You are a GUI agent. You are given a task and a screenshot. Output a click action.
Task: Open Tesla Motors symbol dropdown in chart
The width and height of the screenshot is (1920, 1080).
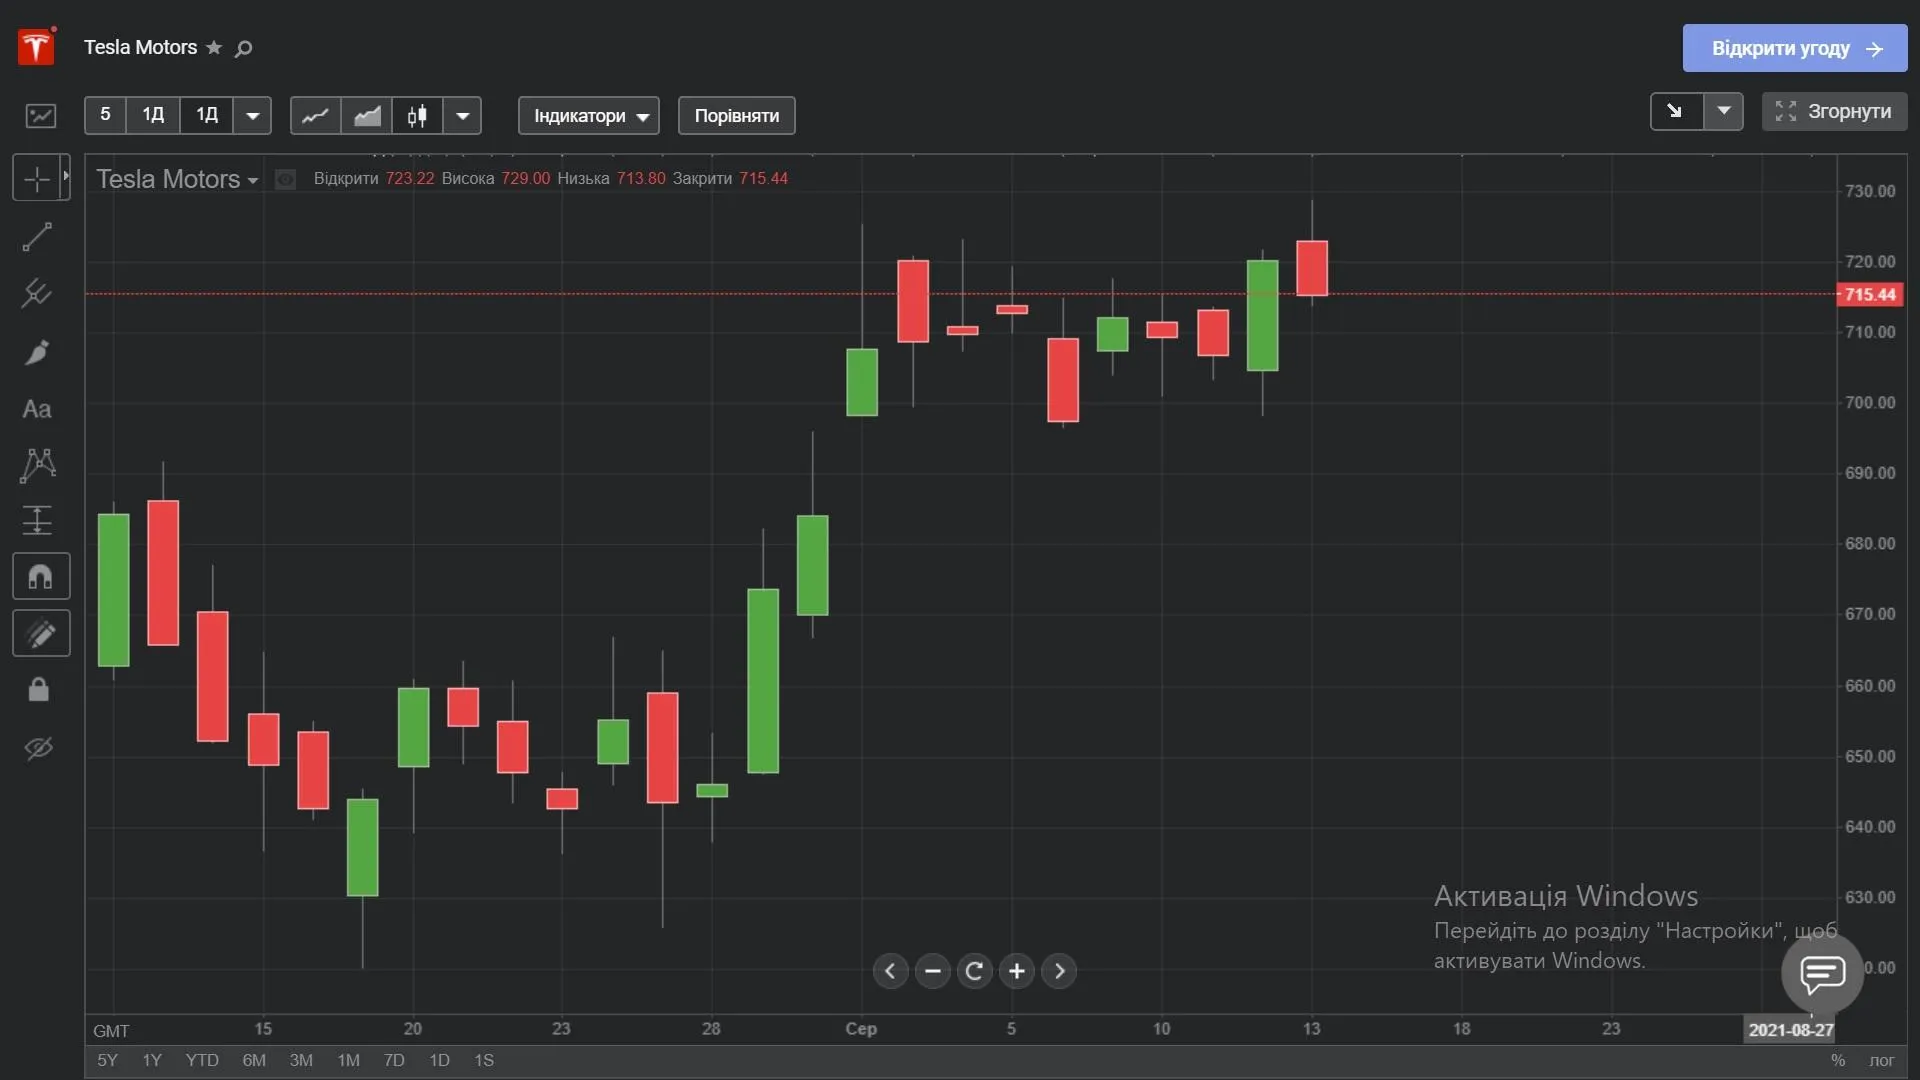pos(252,181)
